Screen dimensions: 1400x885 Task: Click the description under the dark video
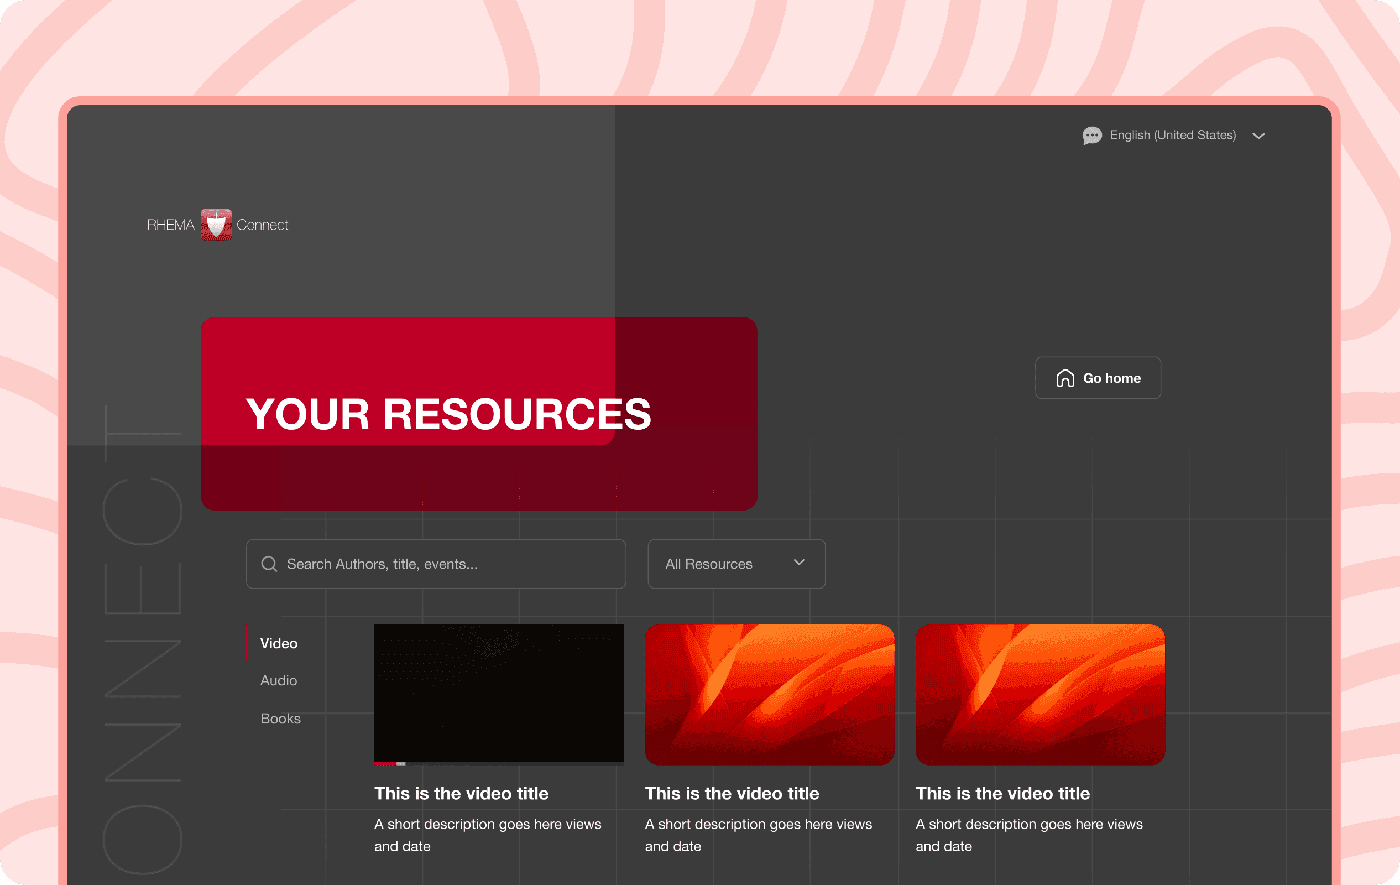pyautogui.click(x=488, y=835)
